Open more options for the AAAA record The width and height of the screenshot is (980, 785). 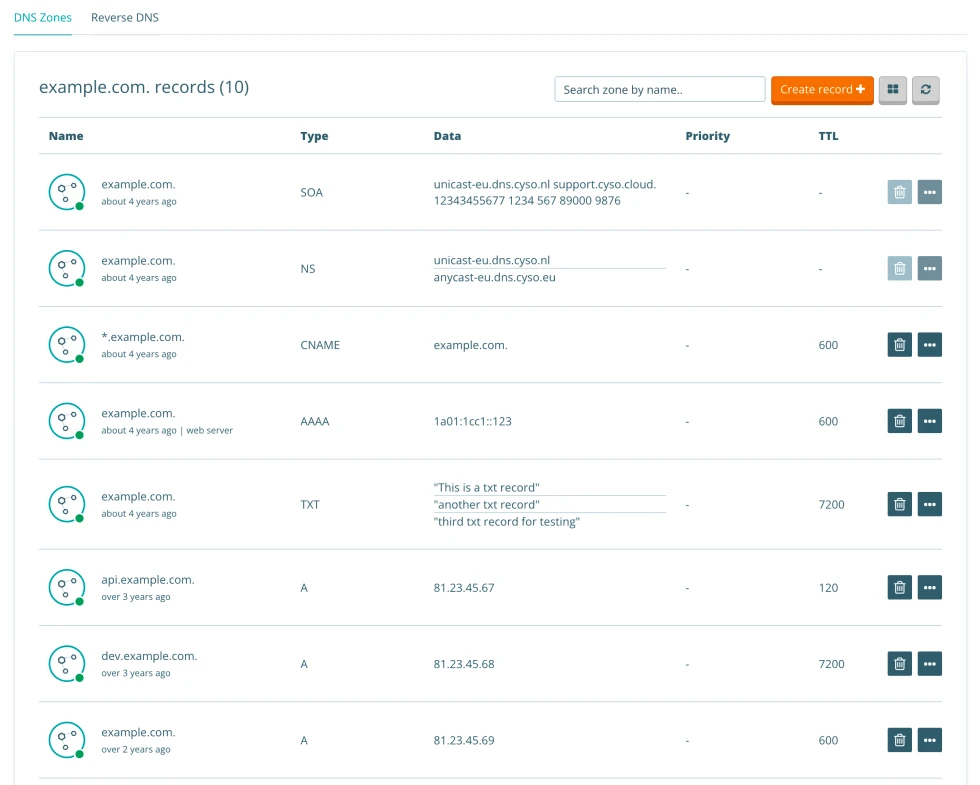[x=929, y=420]
